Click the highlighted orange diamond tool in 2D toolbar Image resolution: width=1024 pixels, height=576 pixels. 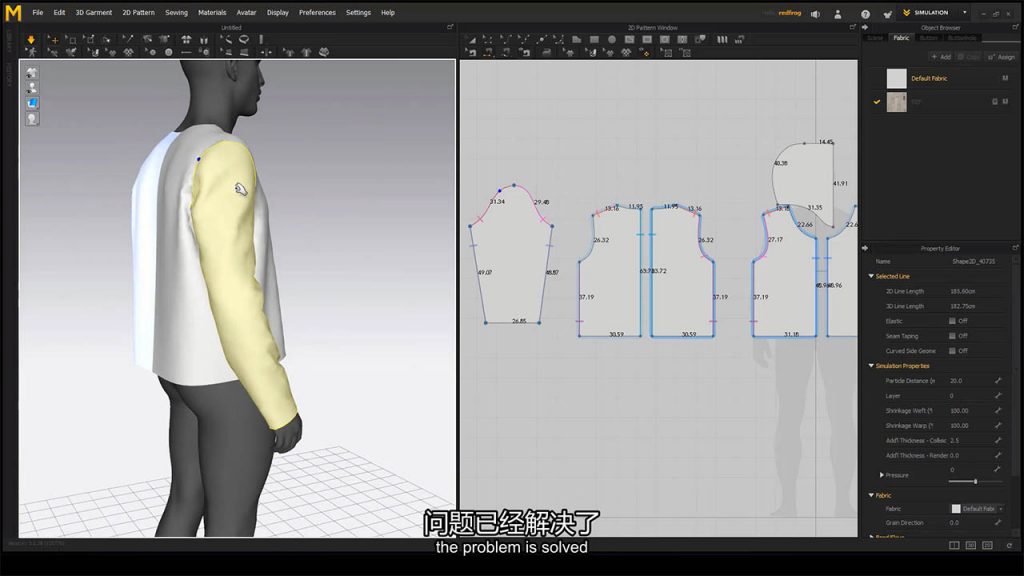(645, 52)
